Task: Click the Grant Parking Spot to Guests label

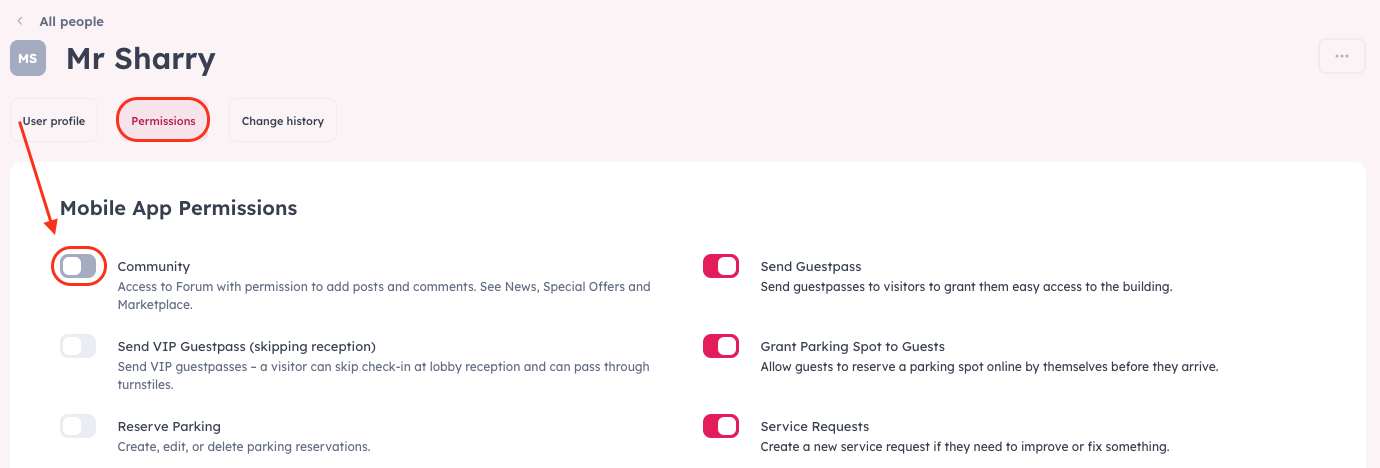Action: click(x=853, y=347)
